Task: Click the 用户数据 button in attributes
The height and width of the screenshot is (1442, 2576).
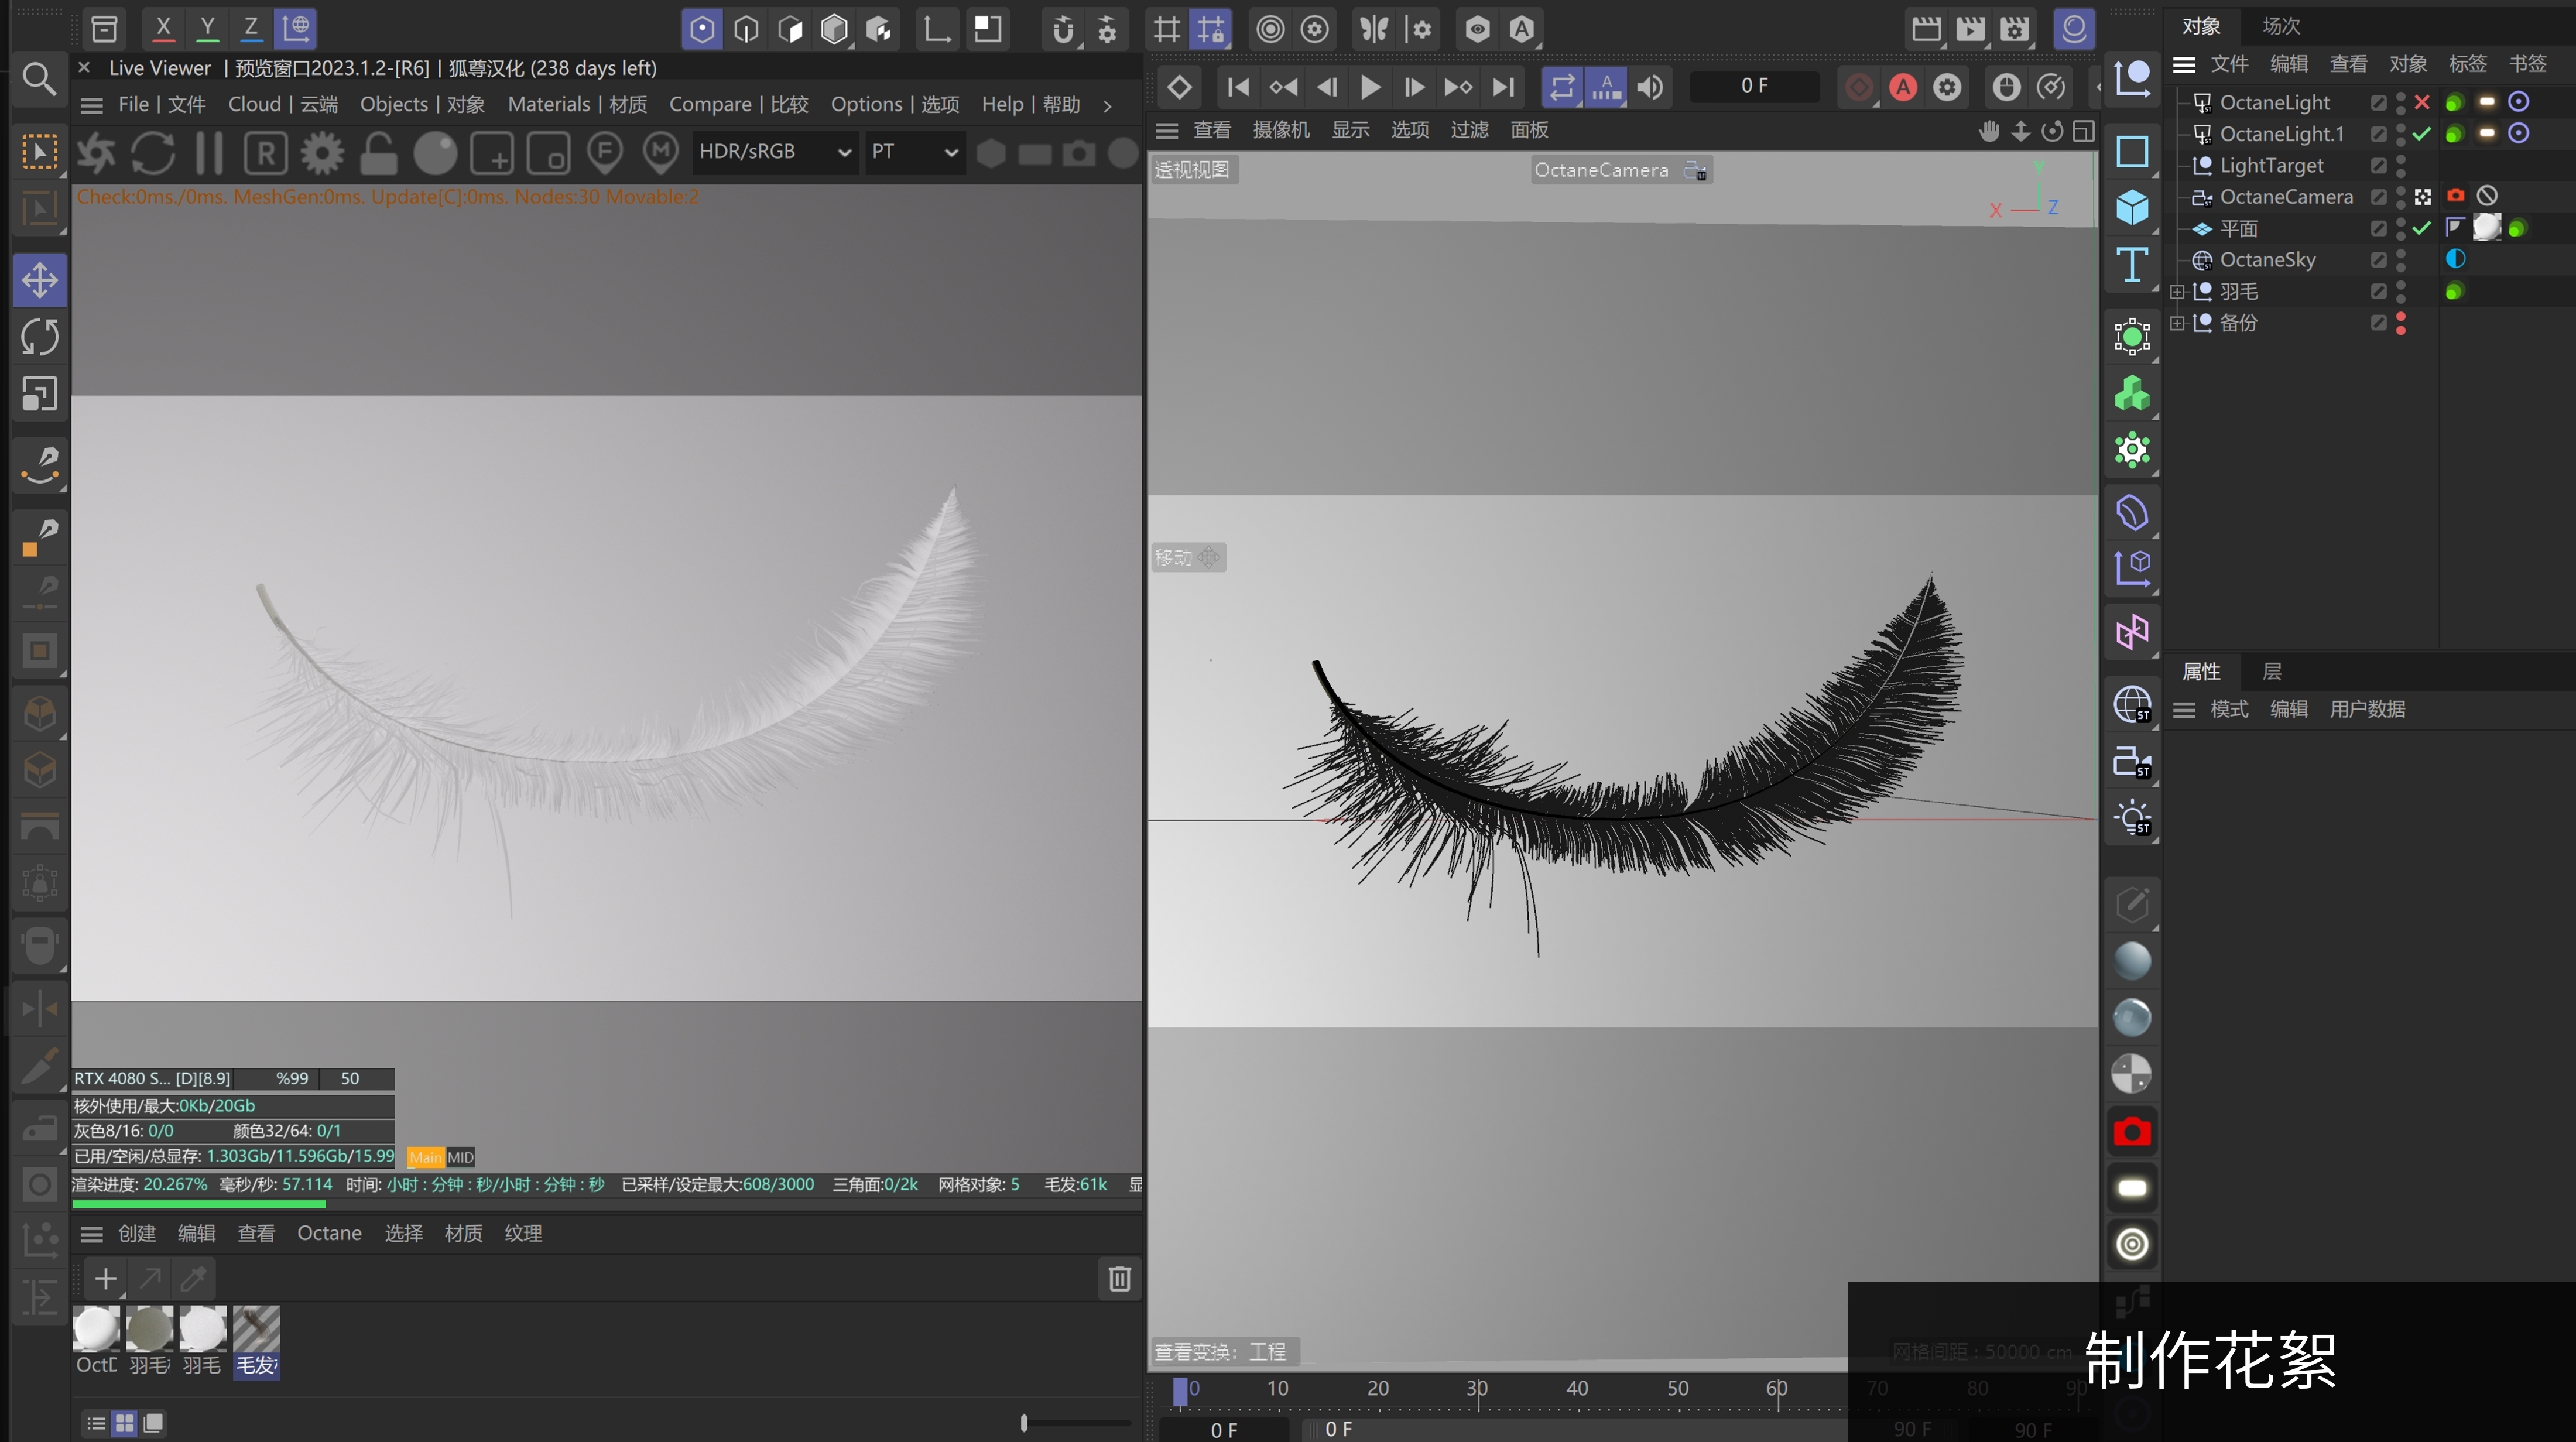Action: pyautogui.click(x=2366, y=710)
